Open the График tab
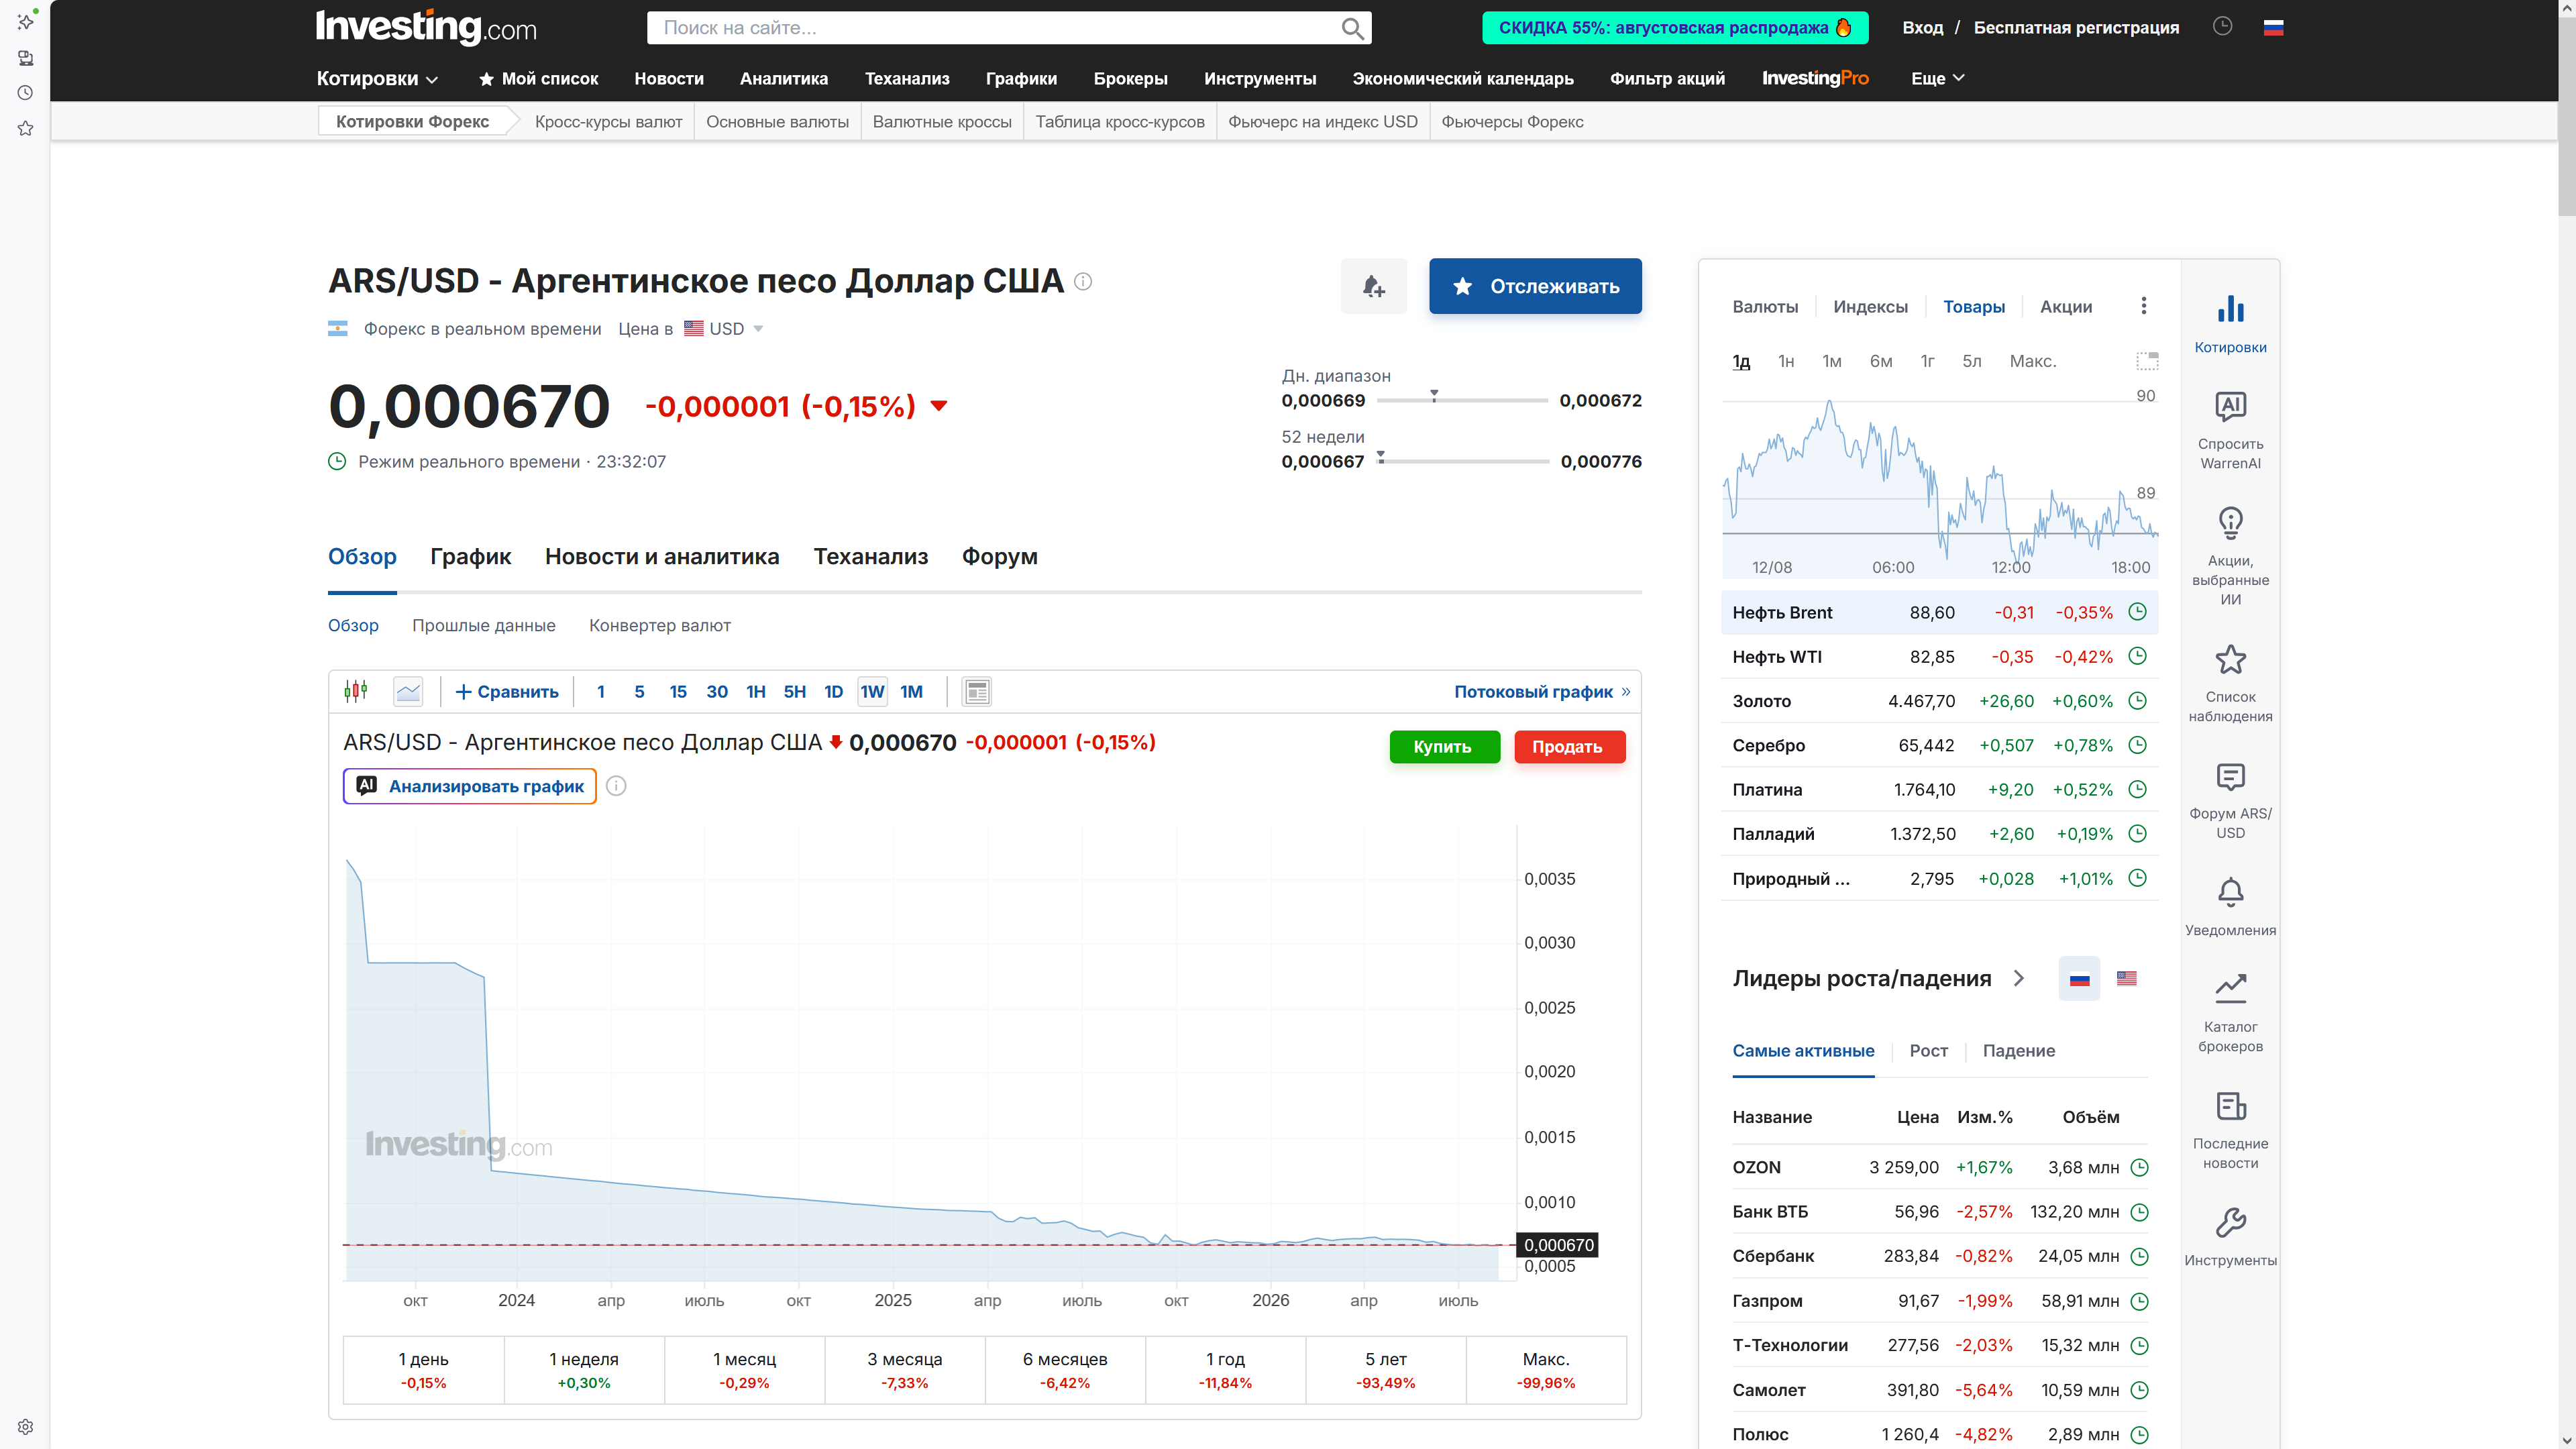Viewport: 2576px width, 1449px height. 470,556
